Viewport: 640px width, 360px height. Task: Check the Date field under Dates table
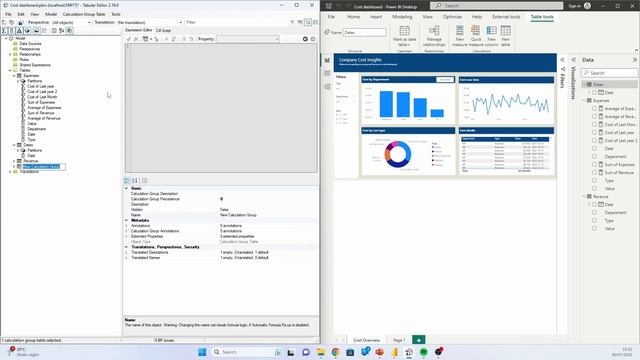point(594,93)
